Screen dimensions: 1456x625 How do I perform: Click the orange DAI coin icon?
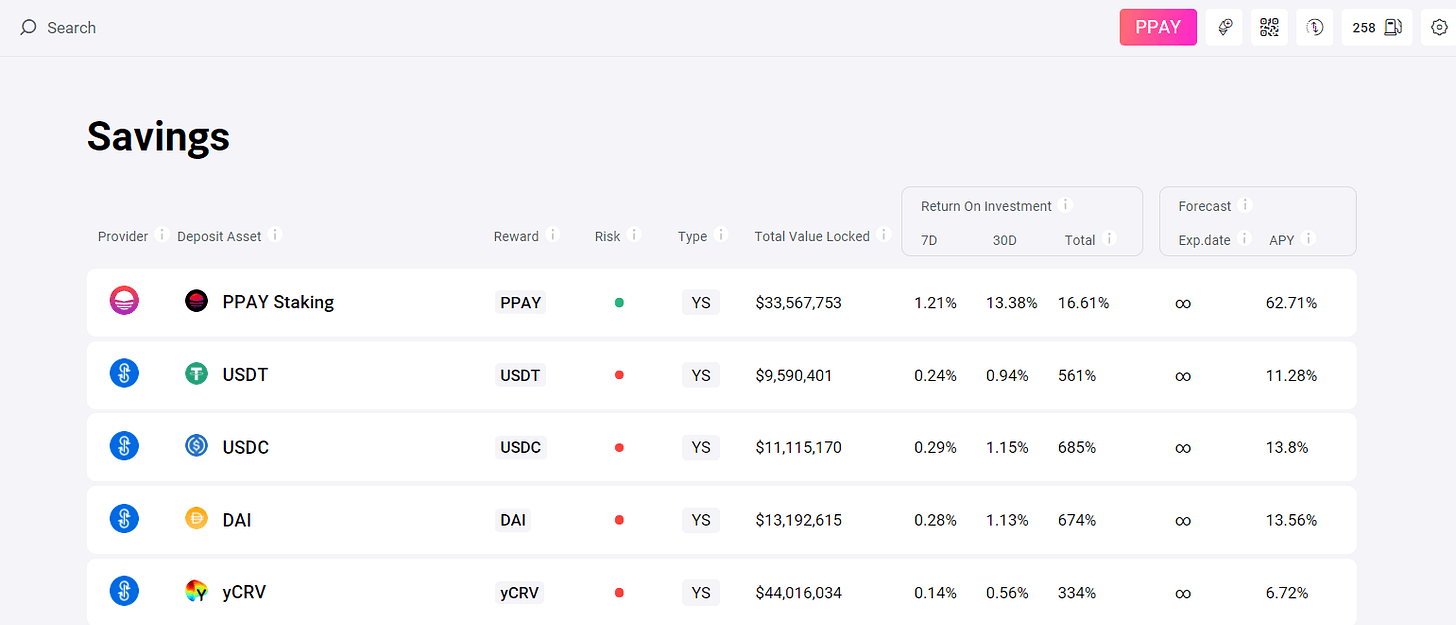tap(197, 519)
